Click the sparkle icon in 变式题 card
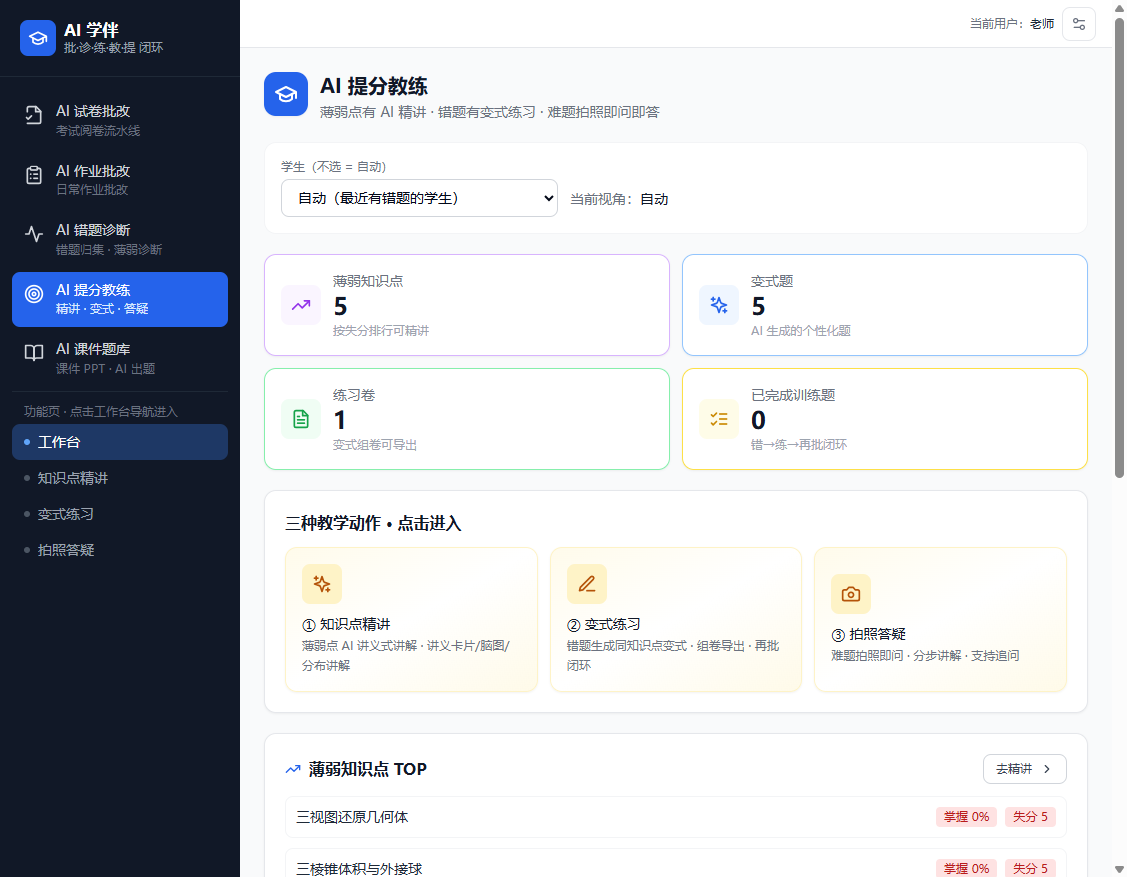Screen dimensions: 1127x877 point(719,305)
